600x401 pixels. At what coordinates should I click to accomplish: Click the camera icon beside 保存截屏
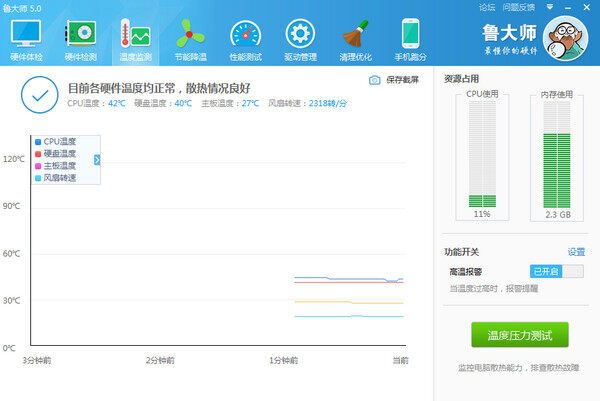pos(375,80)
